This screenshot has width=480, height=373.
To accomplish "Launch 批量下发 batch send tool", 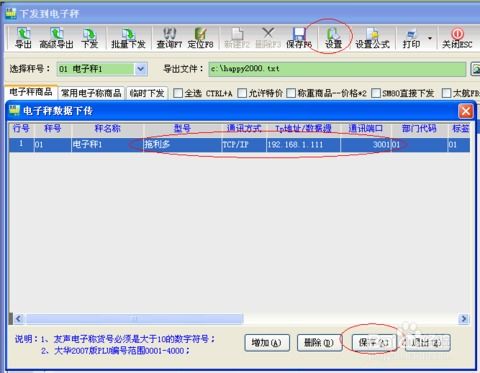I will 128,38.
